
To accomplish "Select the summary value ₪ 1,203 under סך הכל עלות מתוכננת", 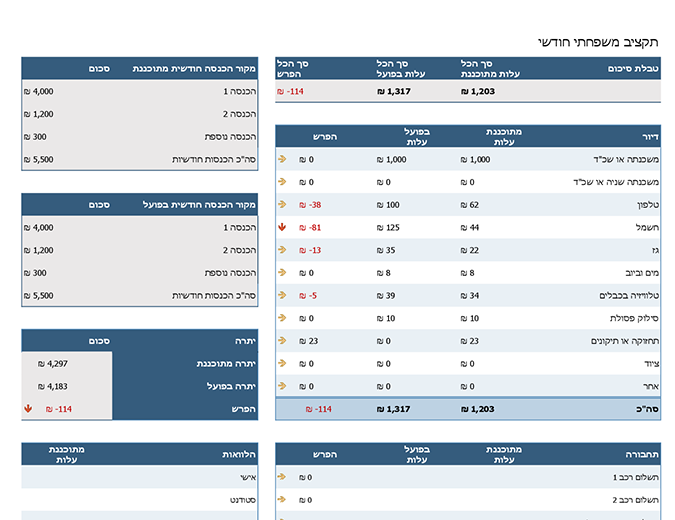I will [x=478, y=91].
